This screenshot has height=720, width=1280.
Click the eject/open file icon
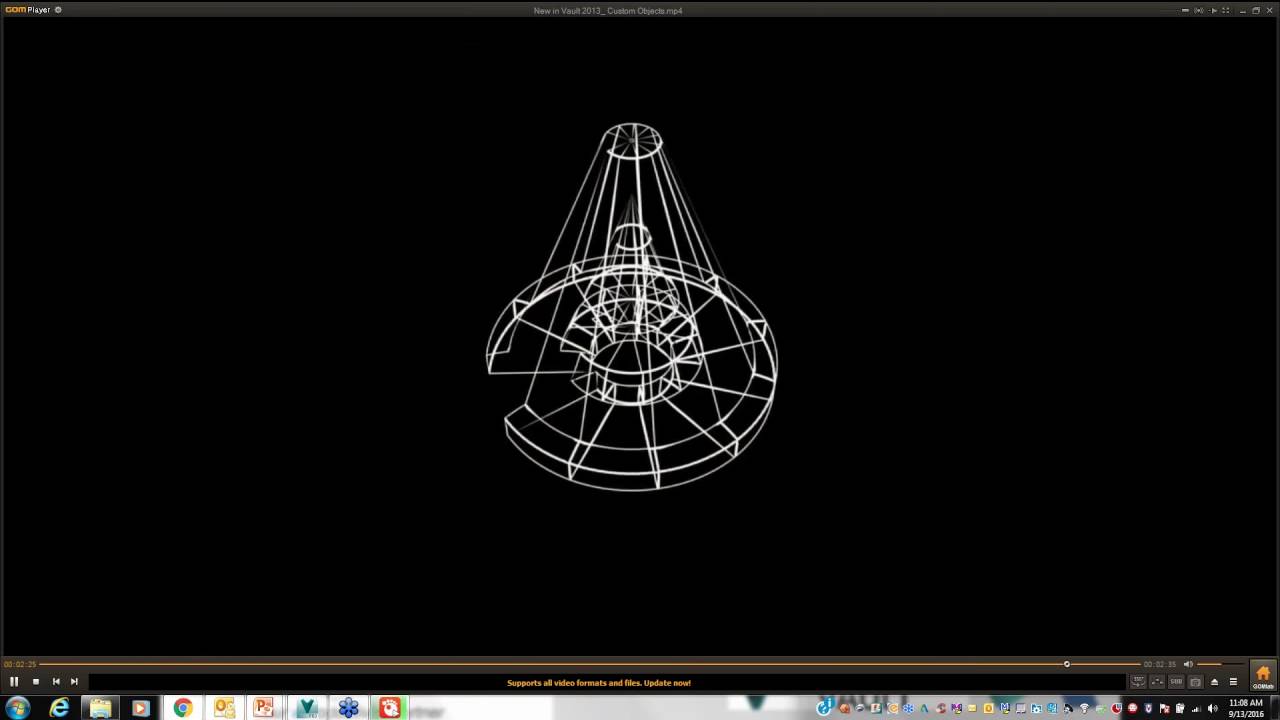point(1214,682)
